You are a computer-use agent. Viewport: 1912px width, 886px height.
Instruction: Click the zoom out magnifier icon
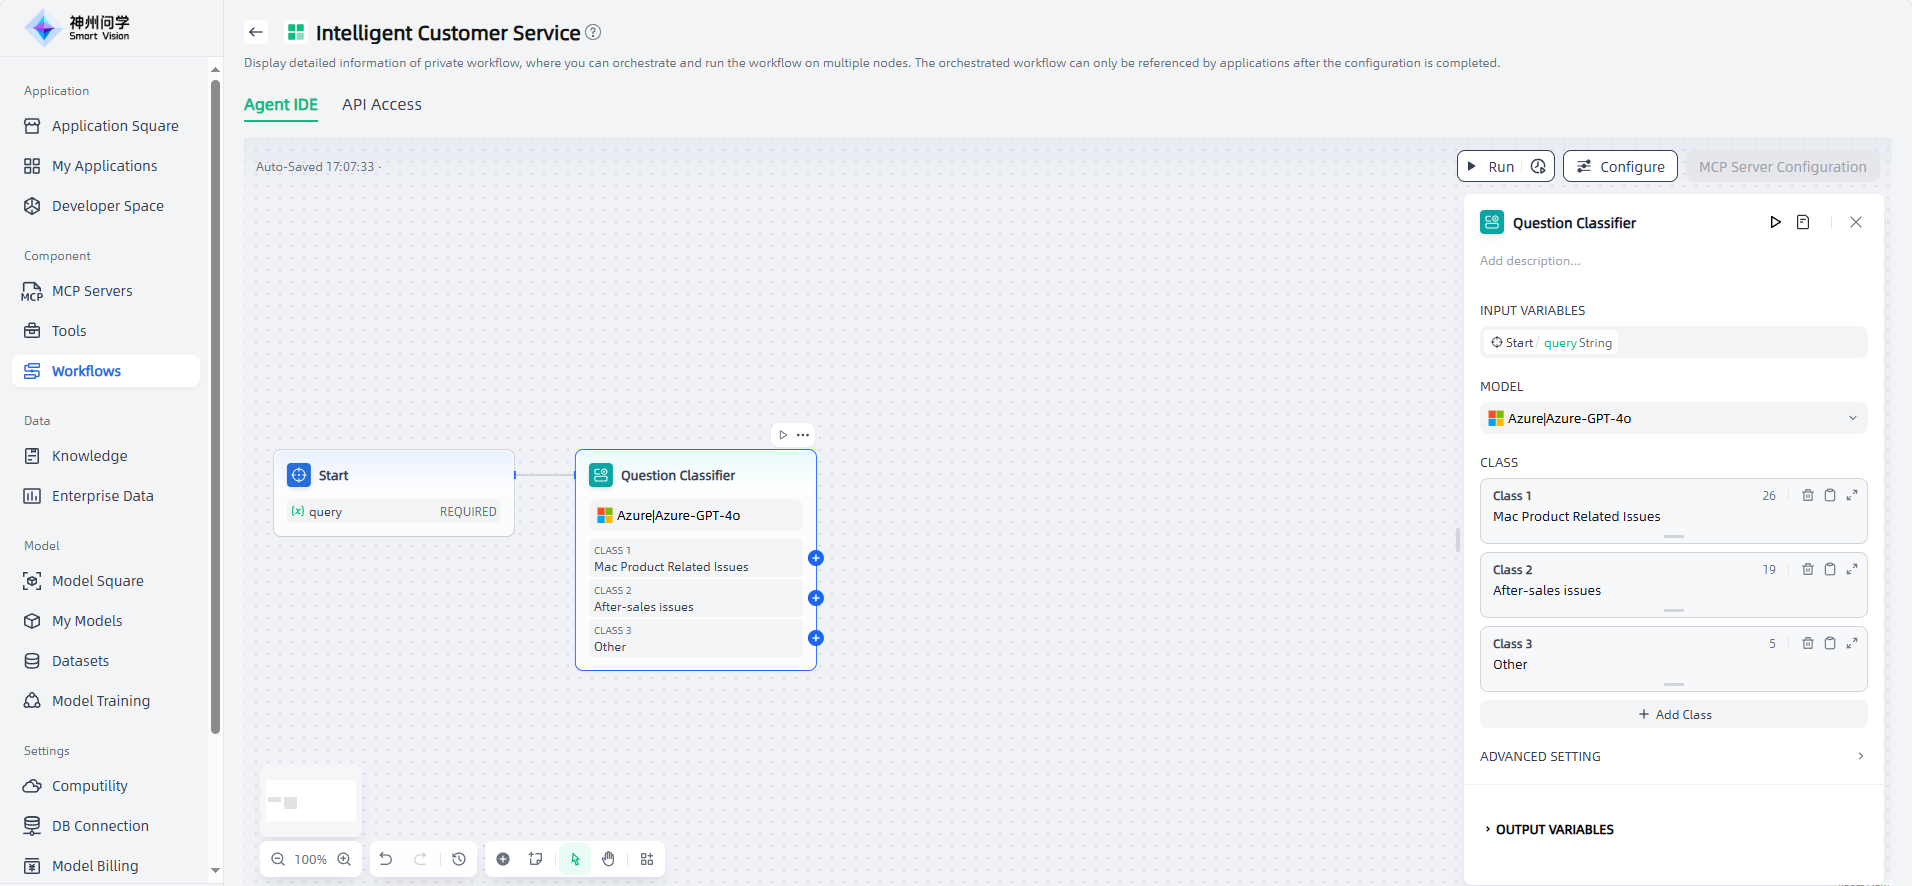(278, 859)
